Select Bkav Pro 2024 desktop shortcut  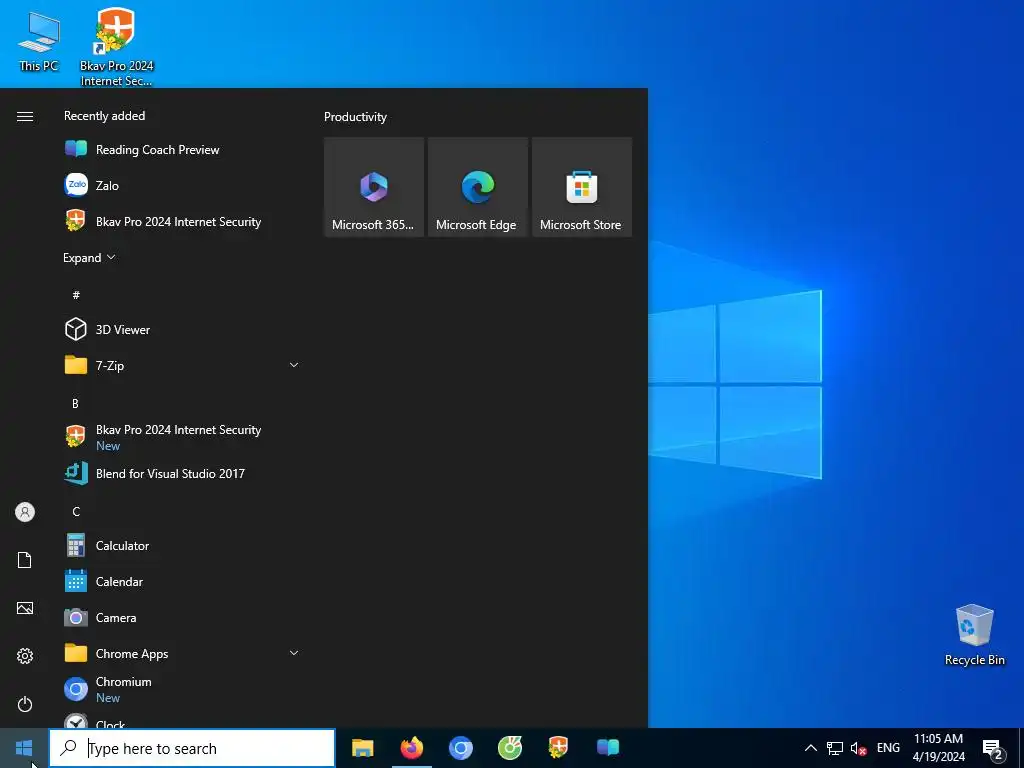[116, 47]
